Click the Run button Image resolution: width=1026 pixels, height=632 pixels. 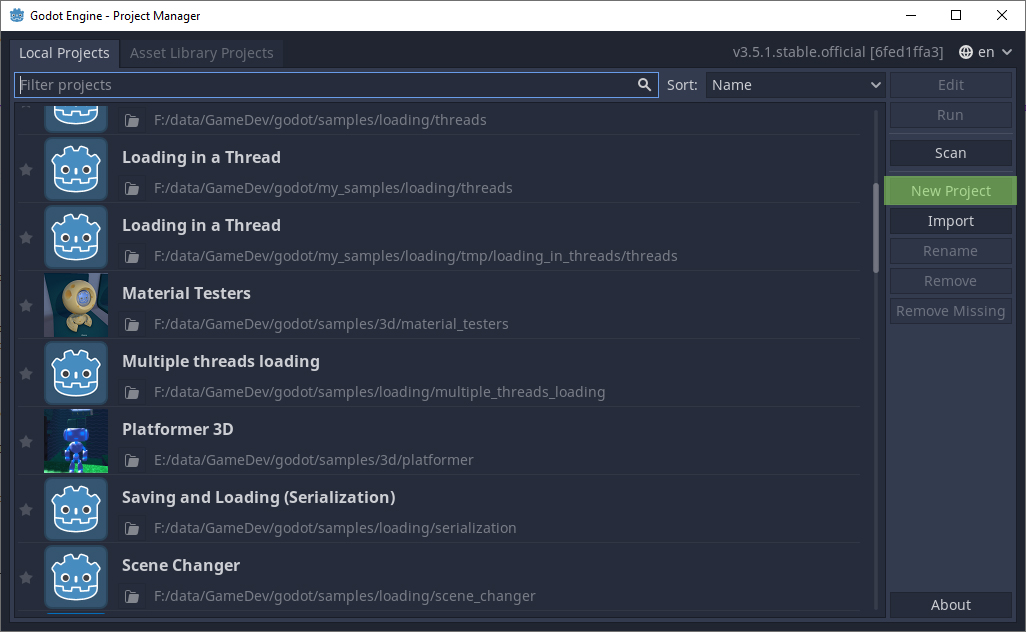tap(951, 115)
